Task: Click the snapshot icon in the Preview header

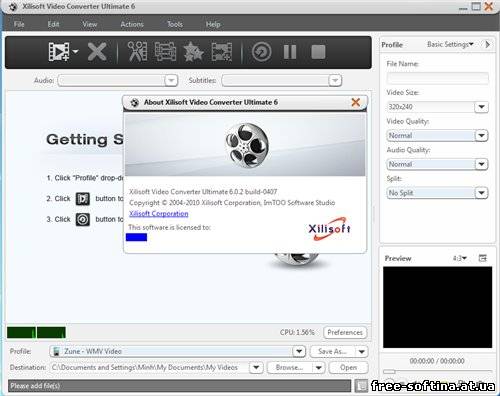Action: (482, 258)
